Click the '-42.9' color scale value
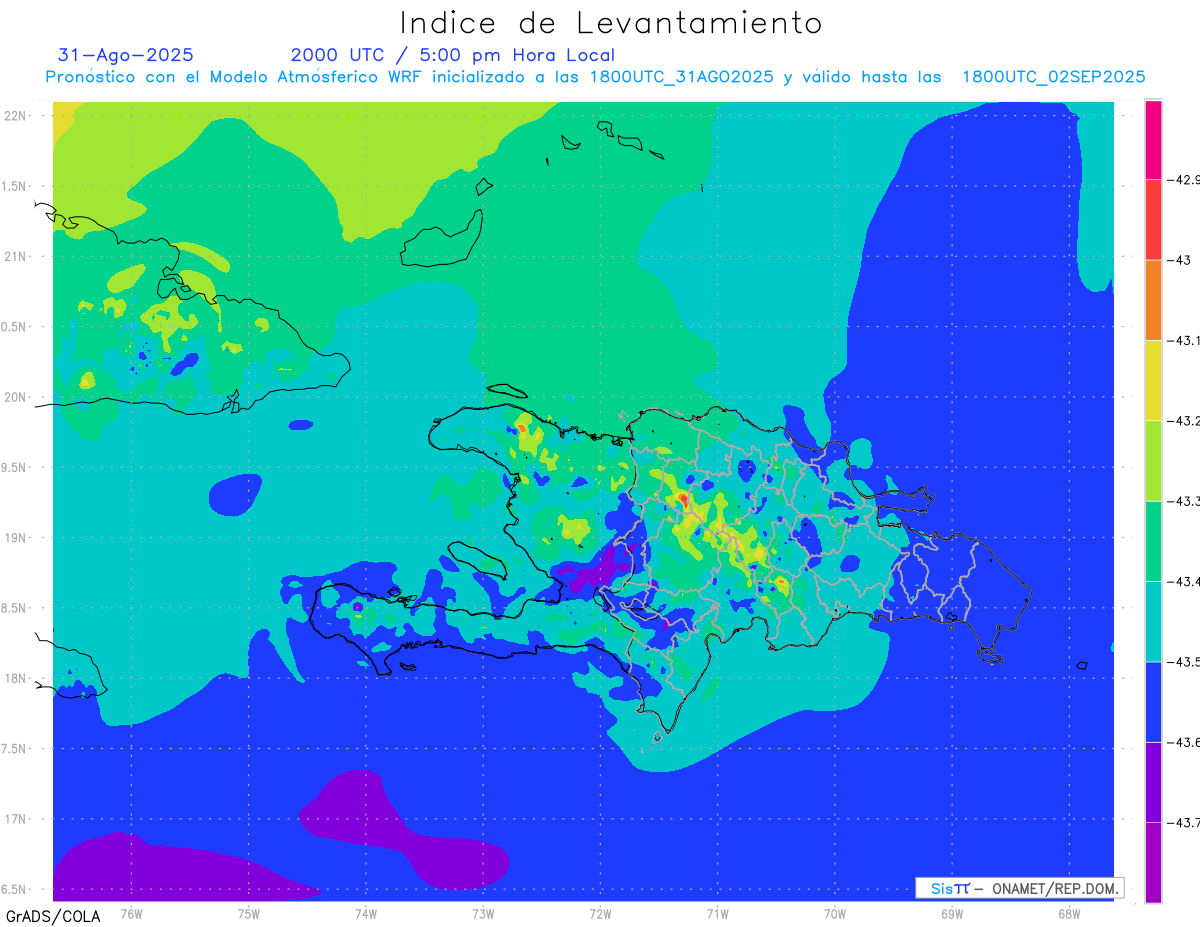1200x927 pixels. pyautogui.click(x=1183, y=180)
